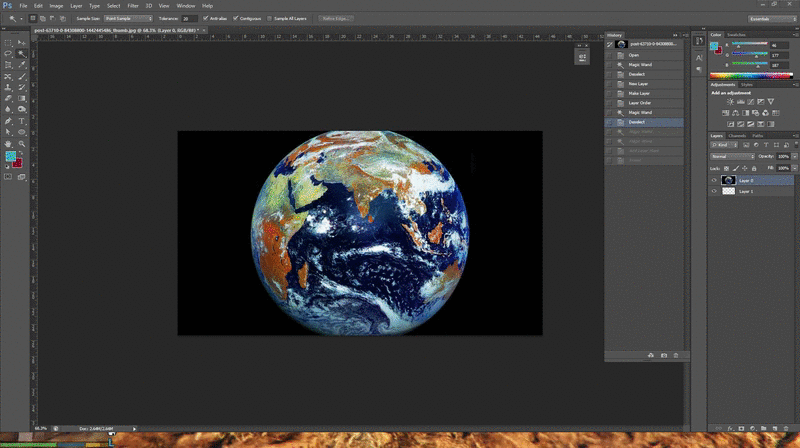
Task: Select the Eraser tool
Action: (x=8, y=98)
